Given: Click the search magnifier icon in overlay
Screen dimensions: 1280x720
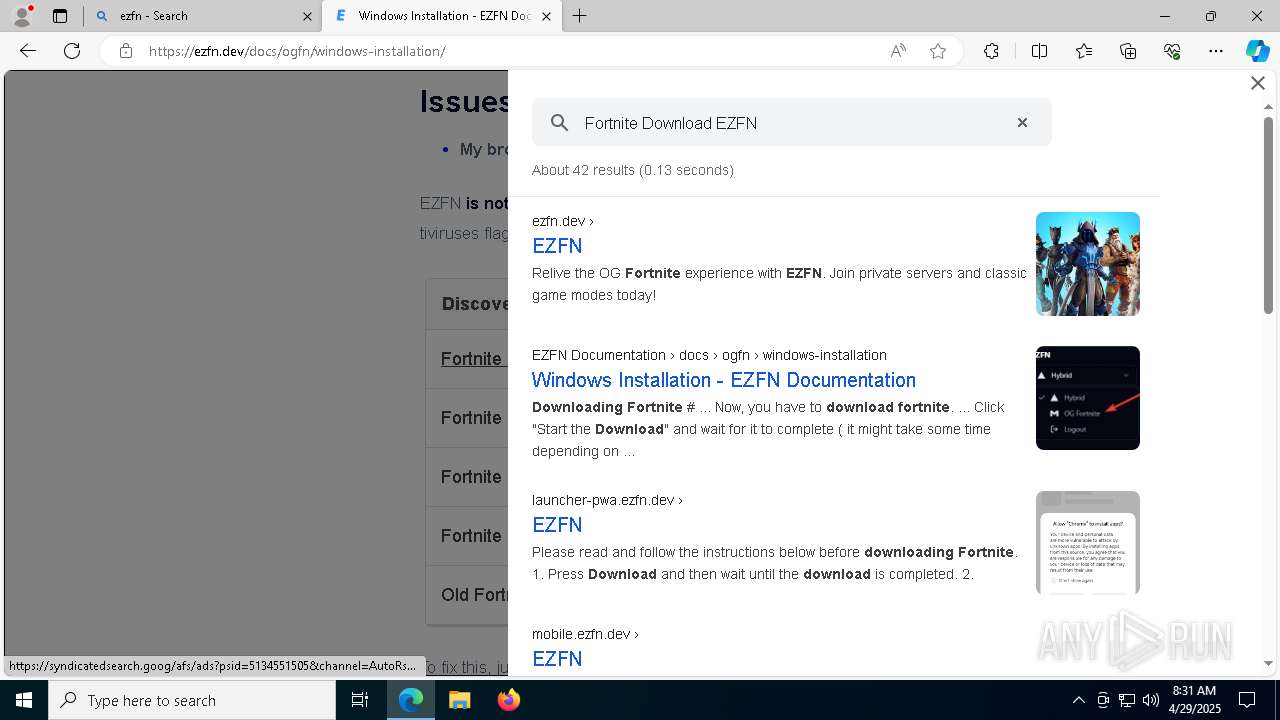Looking at the screenshot, I should (560, 123).
